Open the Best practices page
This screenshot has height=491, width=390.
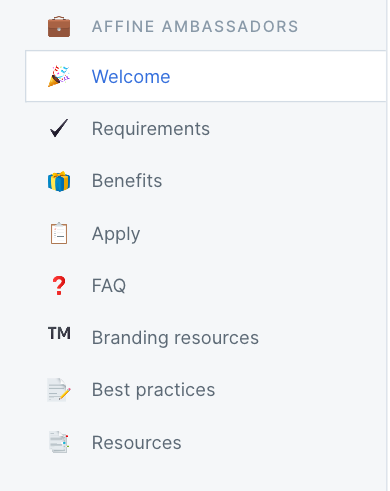(x=153, y=390)
